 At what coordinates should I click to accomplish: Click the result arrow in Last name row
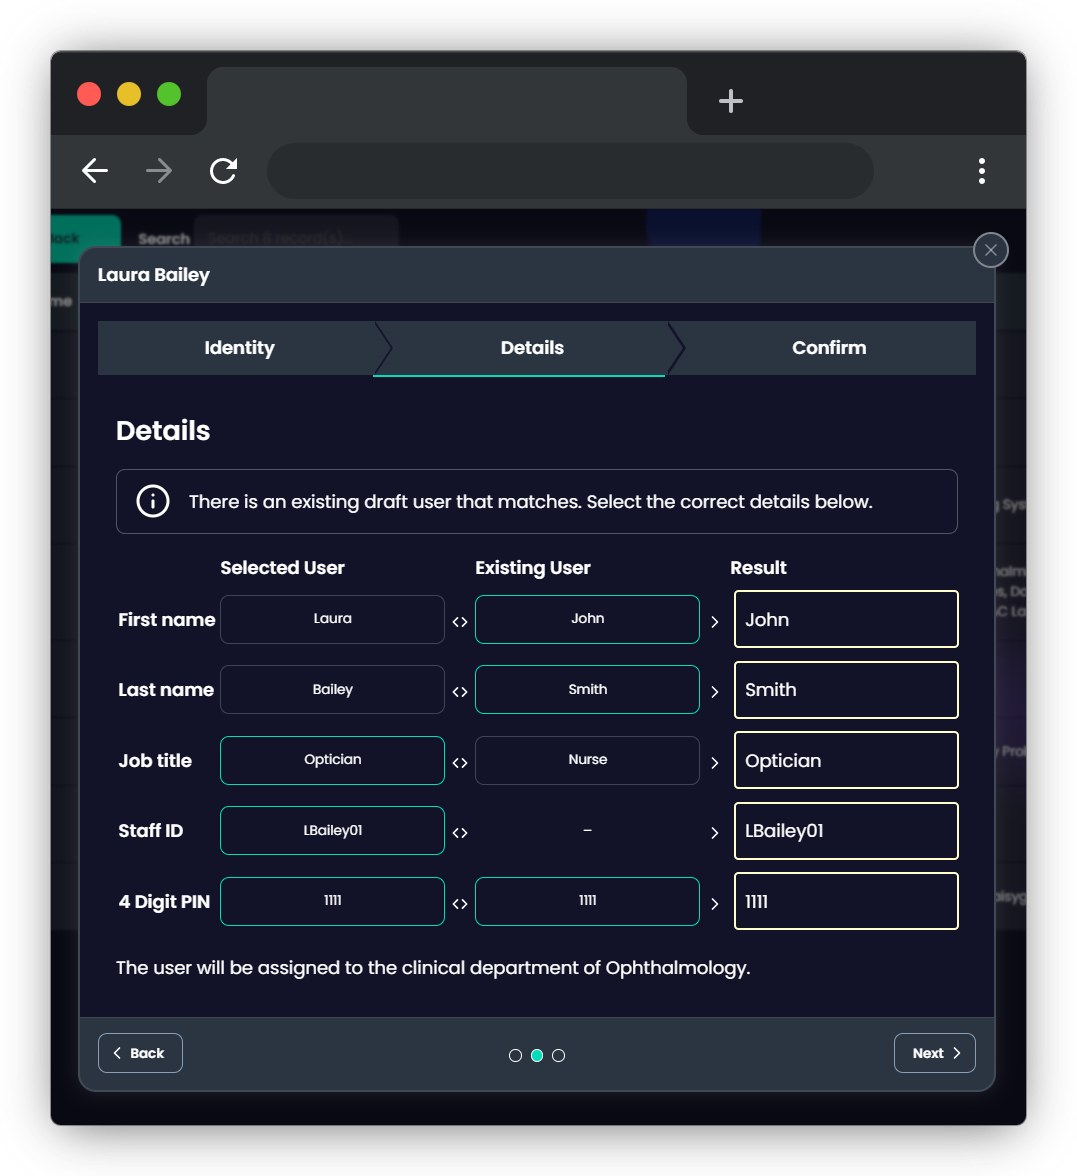715,692
